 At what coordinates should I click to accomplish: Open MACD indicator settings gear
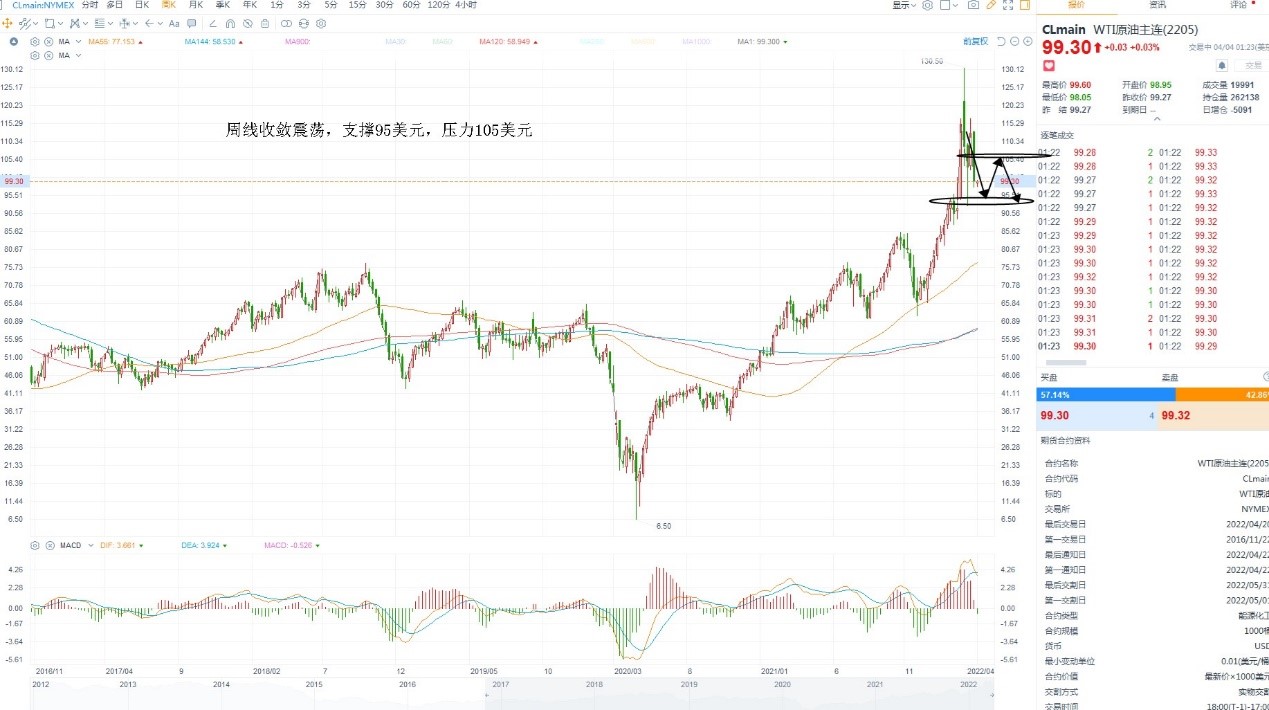tap(35, 545)
